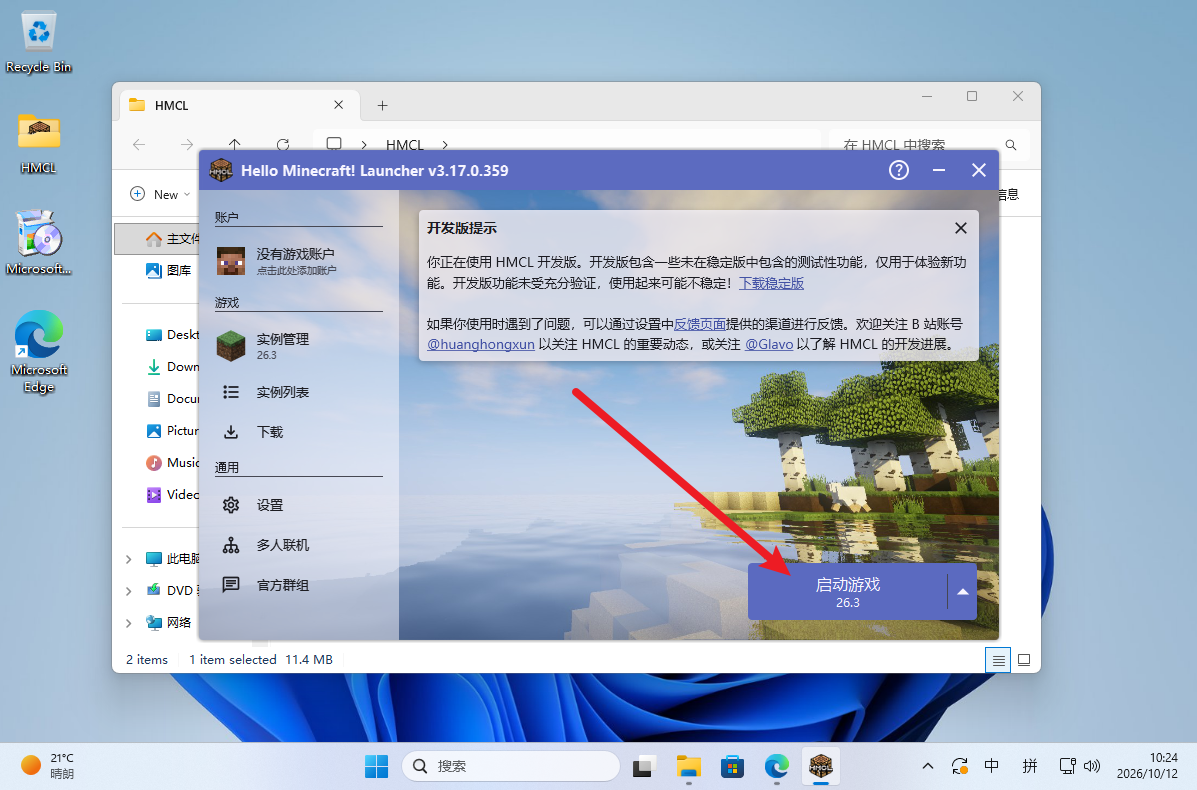Go back in File Explorer
The width and height of the screenshot is (1197, 790).
coord(139,144)
